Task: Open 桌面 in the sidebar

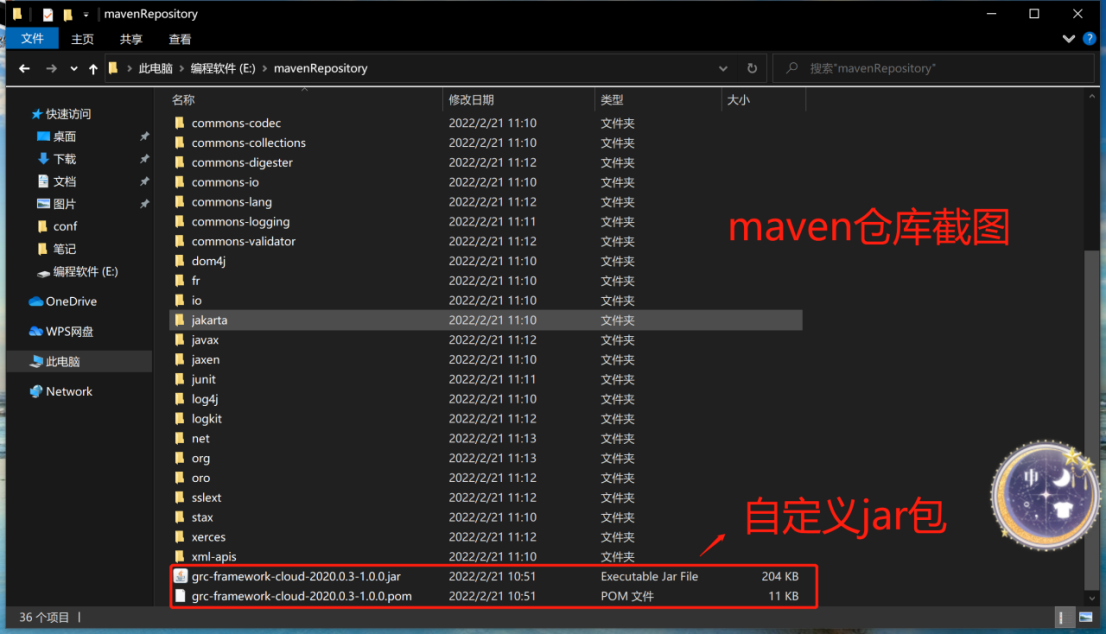Action: [x=64, y=136]
